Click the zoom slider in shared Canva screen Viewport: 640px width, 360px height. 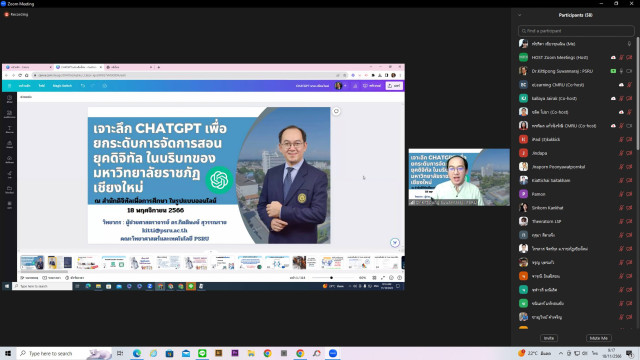333,278
